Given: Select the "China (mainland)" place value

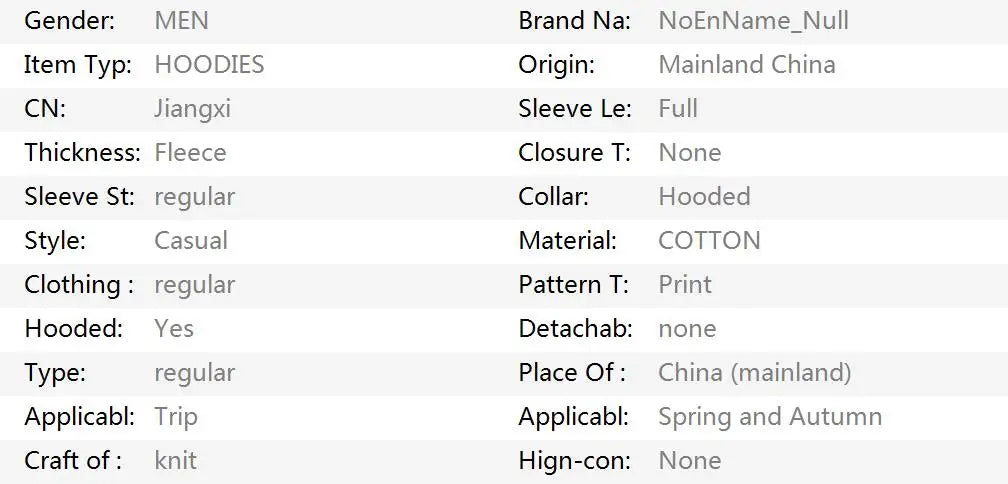Looking at the screenshot, I should point(754,373).
